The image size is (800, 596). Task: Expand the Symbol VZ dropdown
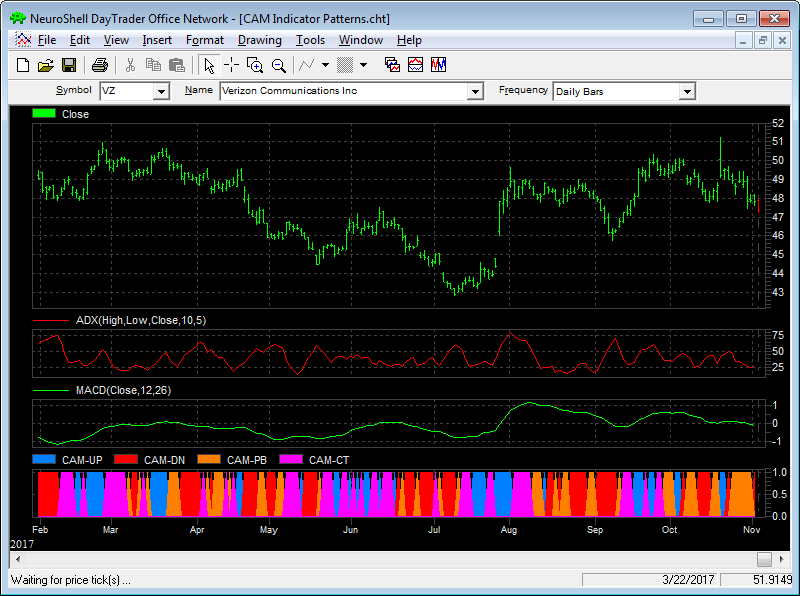[x=161, y=92]
